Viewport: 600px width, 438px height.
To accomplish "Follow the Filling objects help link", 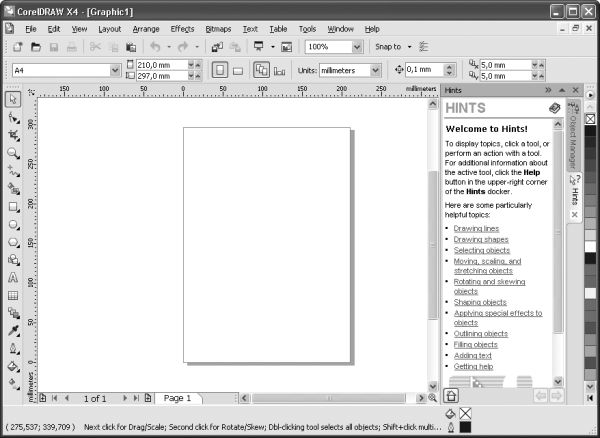I will [x=475, y=344].
